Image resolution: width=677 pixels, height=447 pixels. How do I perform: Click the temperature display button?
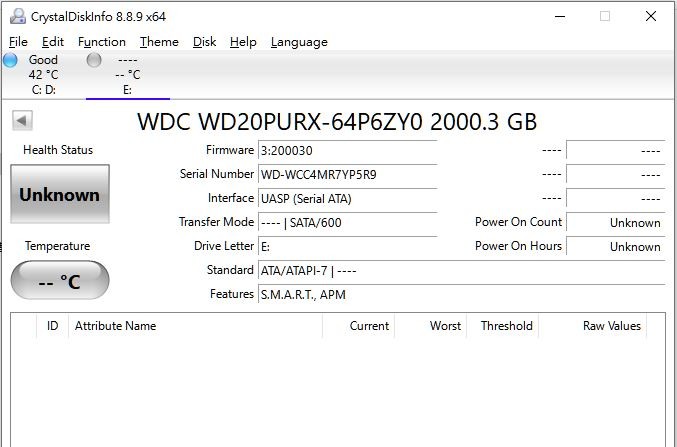click(x=60, y=280)
